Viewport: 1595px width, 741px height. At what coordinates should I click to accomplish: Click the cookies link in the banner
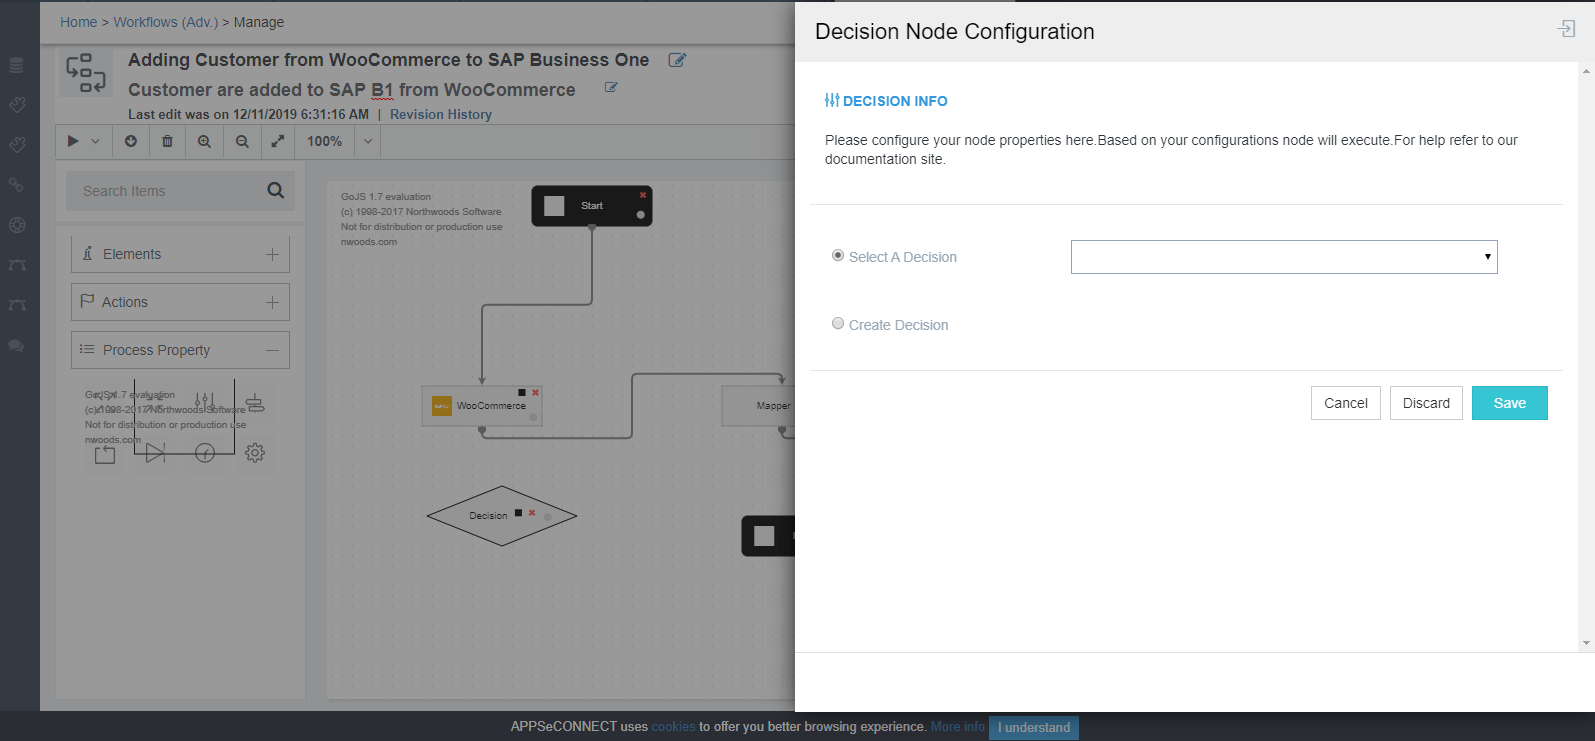(673, 727)
